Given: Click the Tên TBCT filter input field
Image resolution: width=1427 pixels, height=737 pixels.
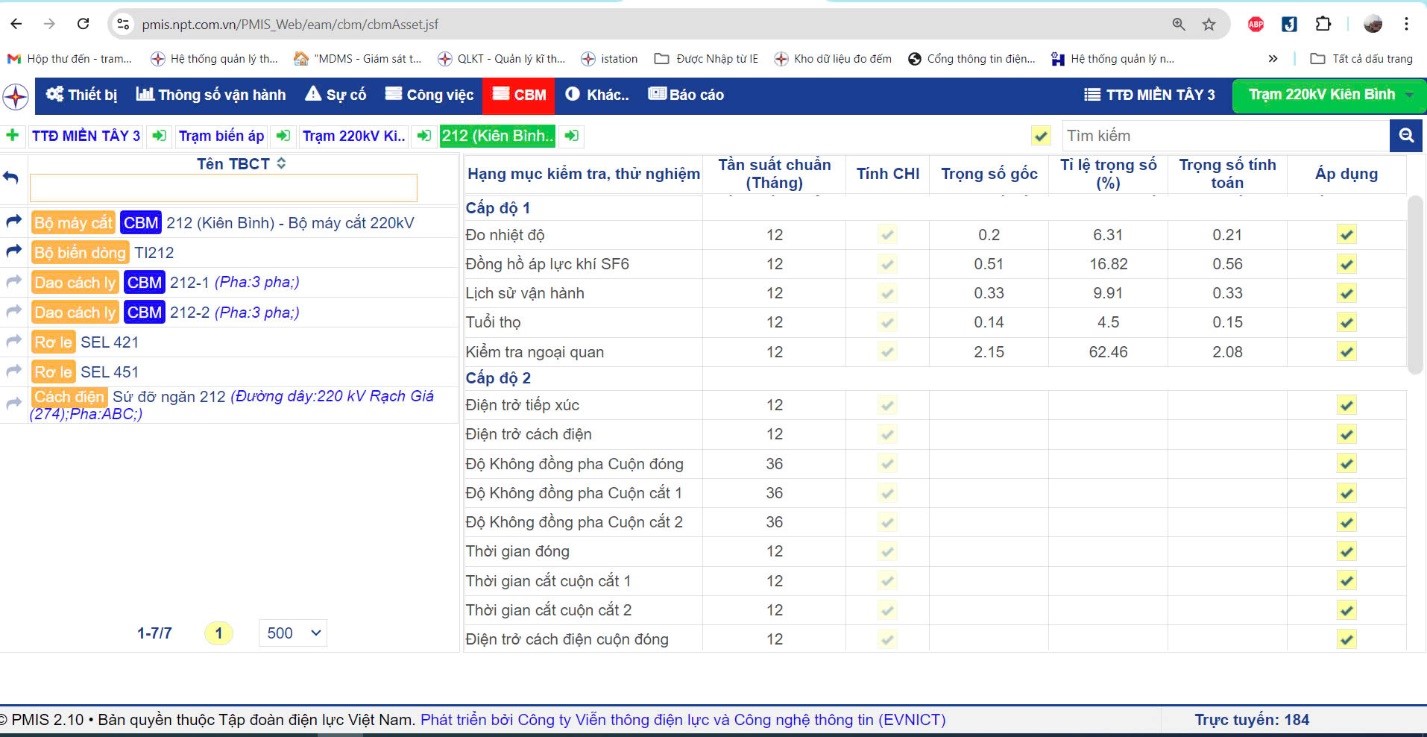Looking at the screenshot, I should [223, 188].
